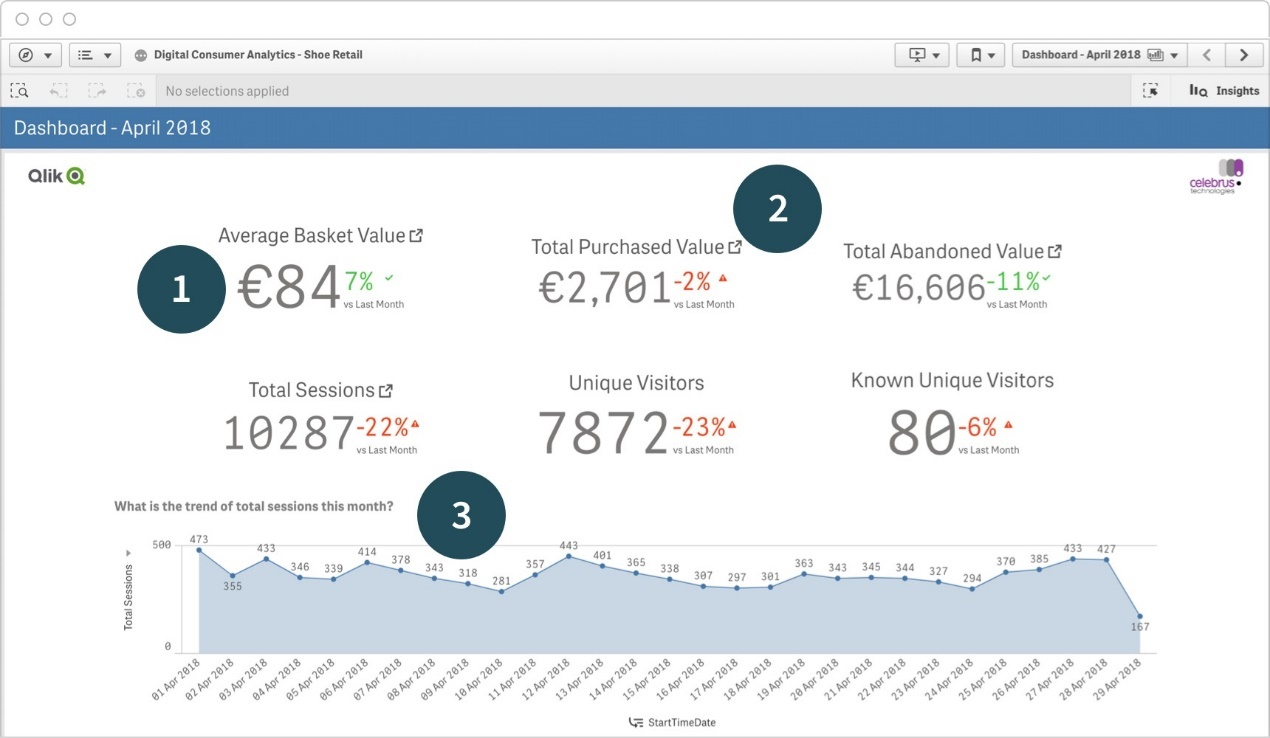Expand the Dashboard - April 2018 sheet selector

pos(1099,55)
